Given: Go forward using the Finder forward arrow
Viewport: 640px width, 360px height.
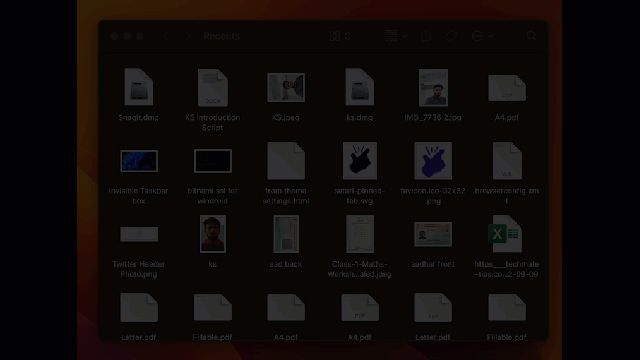Looking at the screenshot, I should (188, 36).
